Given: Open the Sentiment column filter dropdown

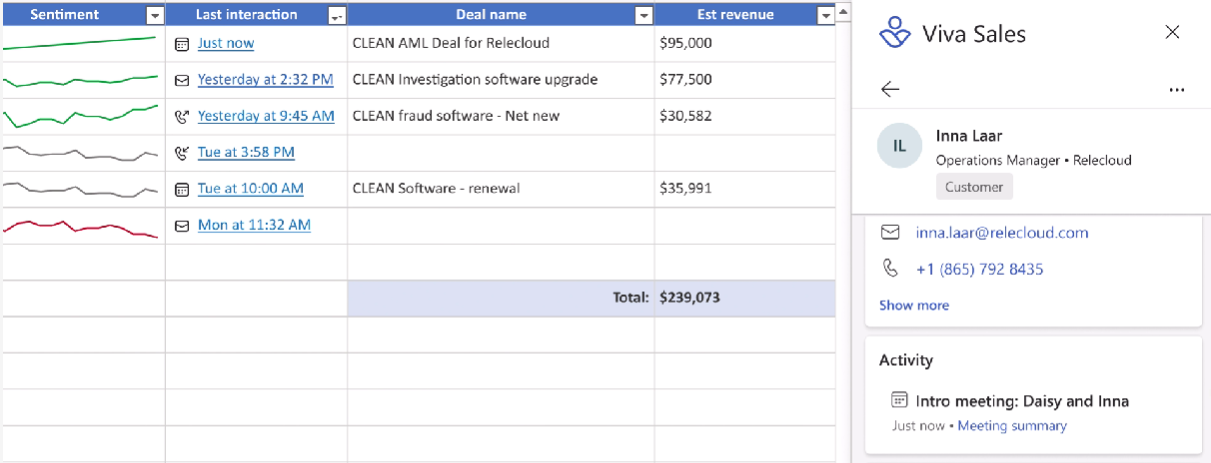Looking at the screenshot, I should click(154, 15).
